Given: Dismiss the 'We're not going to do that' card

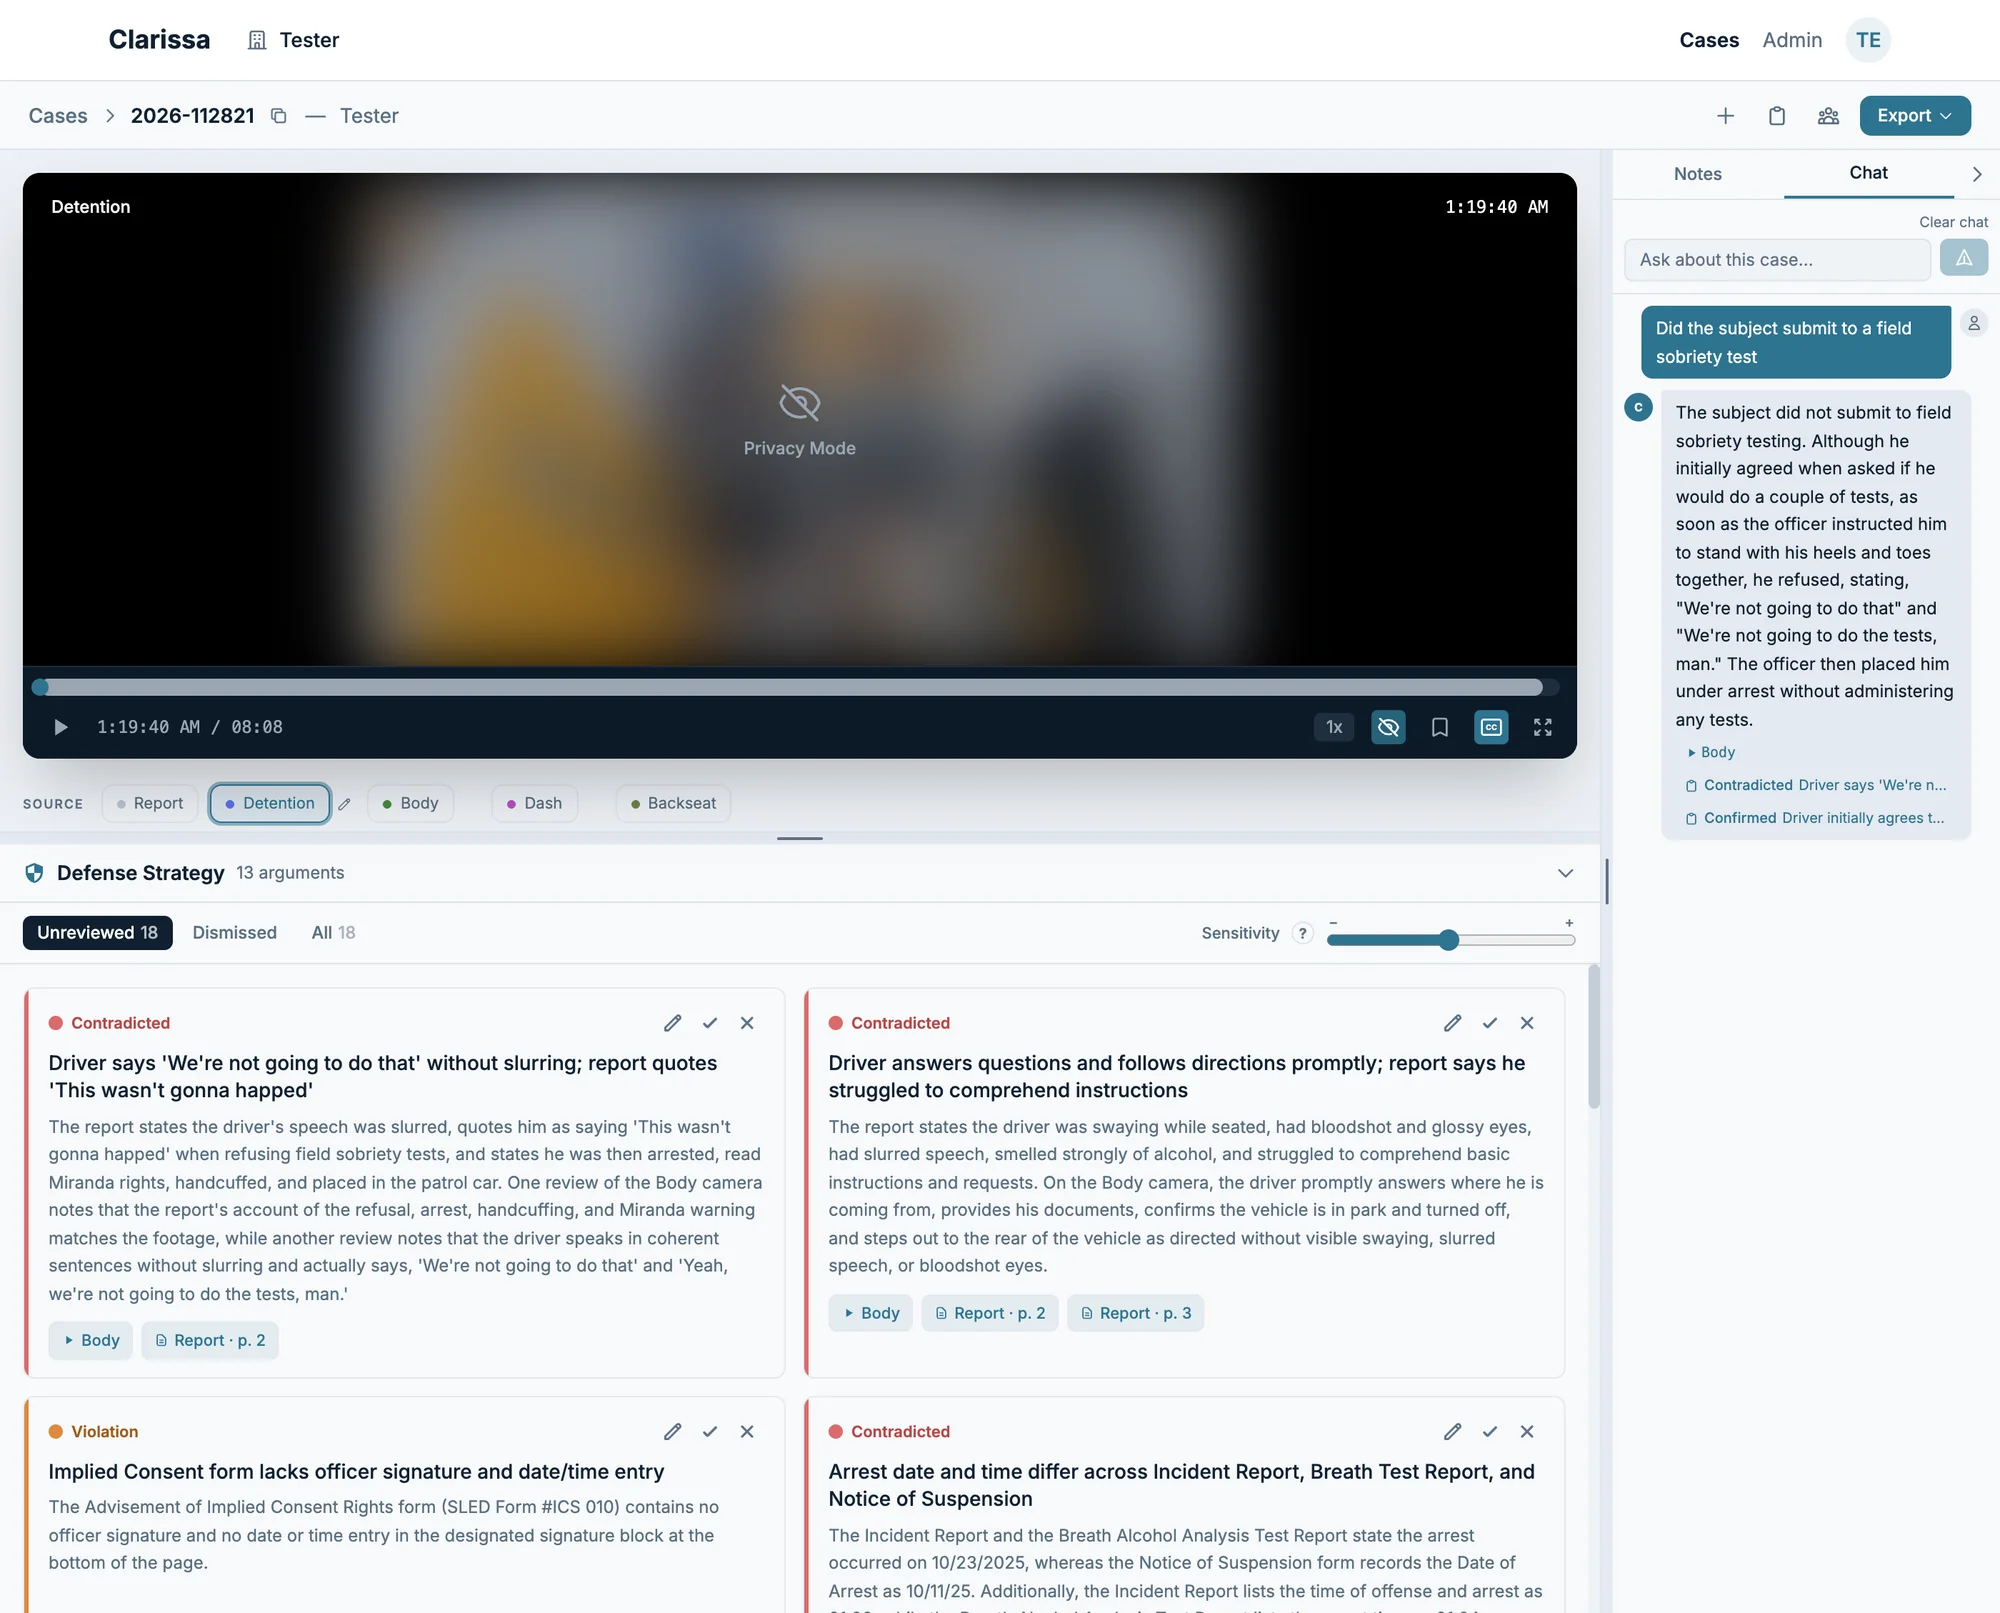Looking at the screenshot, I should (x=747, y=1023).
